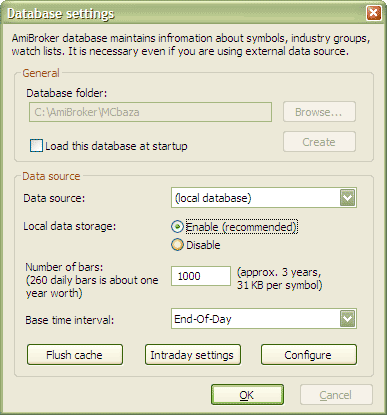Click the '260 daily bars' hint text
Image resolution: width=387 pixels, height=415 pixels.
(92, 287)
